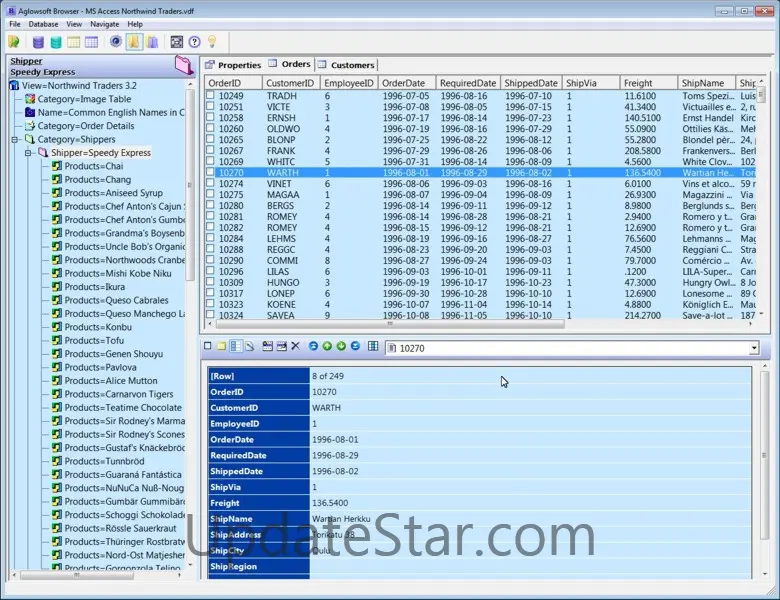Check the box for order 10260
Screen dimensions: 780x600
coord(210,128)
